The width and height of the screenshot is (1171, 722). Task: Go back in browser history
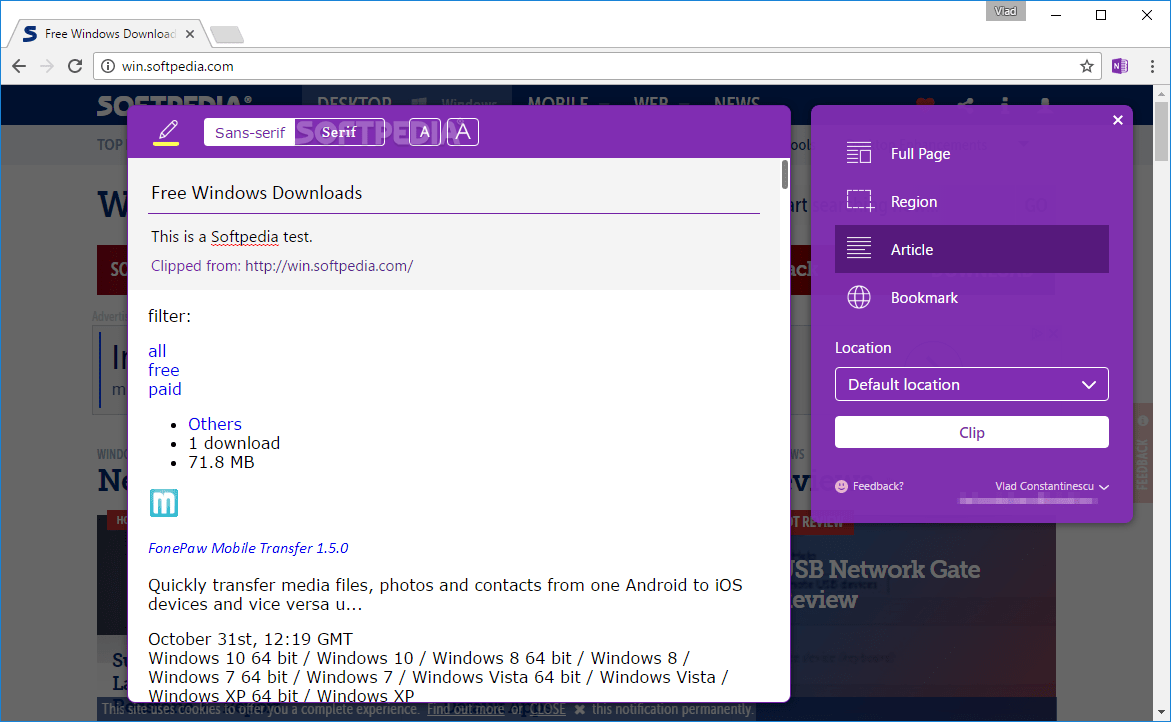pos(19,66)
